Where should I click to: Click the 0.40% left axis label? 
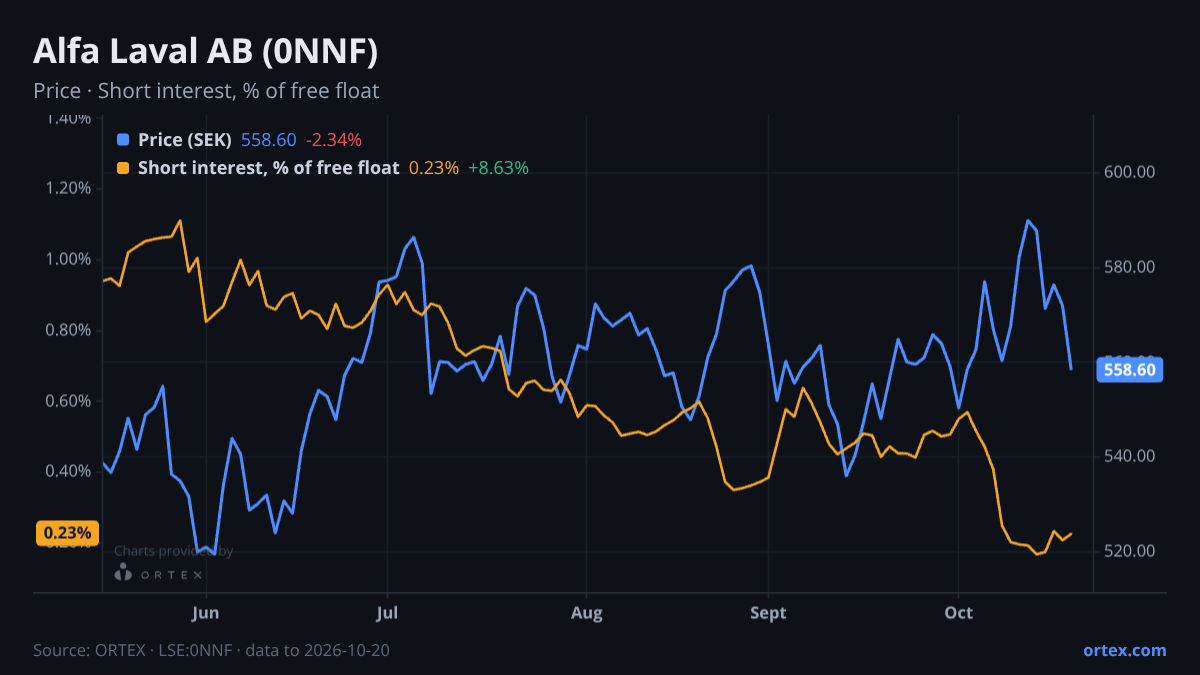68,471
